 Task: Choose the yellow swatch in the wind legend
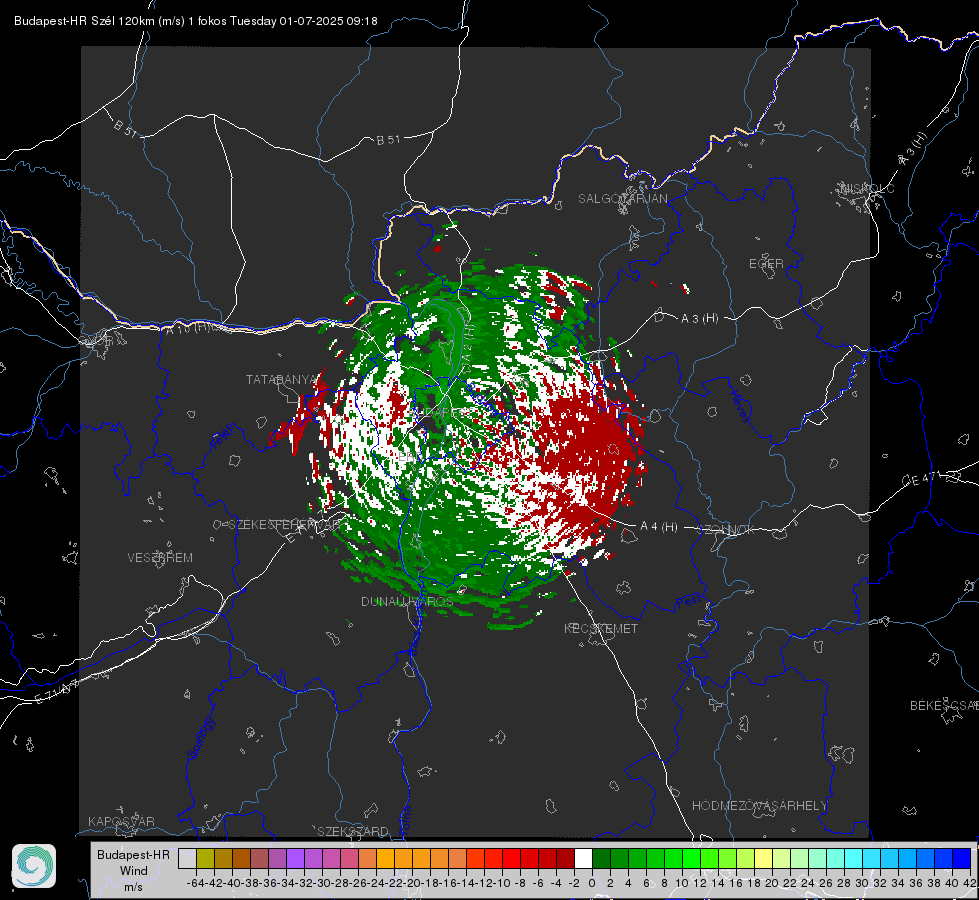764,858
